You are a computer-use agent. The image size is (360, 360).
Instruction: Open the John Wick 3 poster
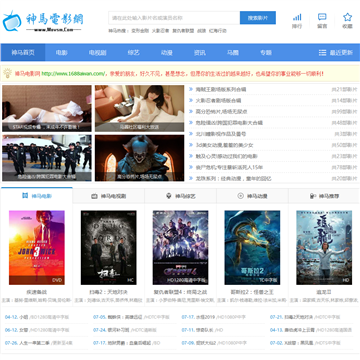coord(37,248)
